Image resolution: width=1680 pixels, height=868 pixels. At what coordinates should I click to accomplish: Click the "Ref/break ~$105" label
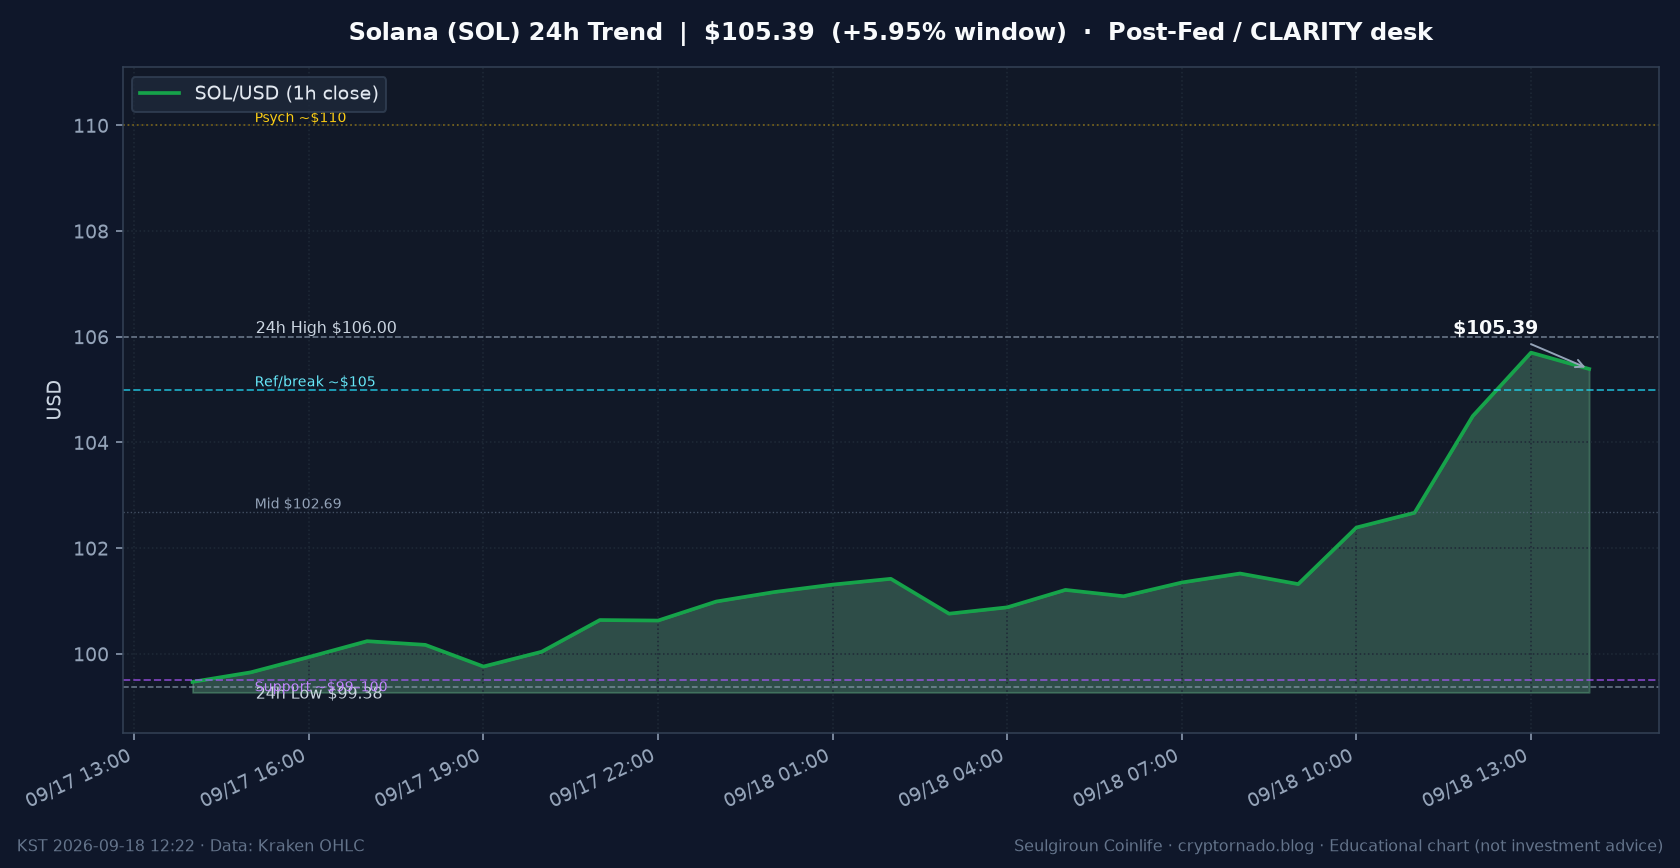click(315, 382)
